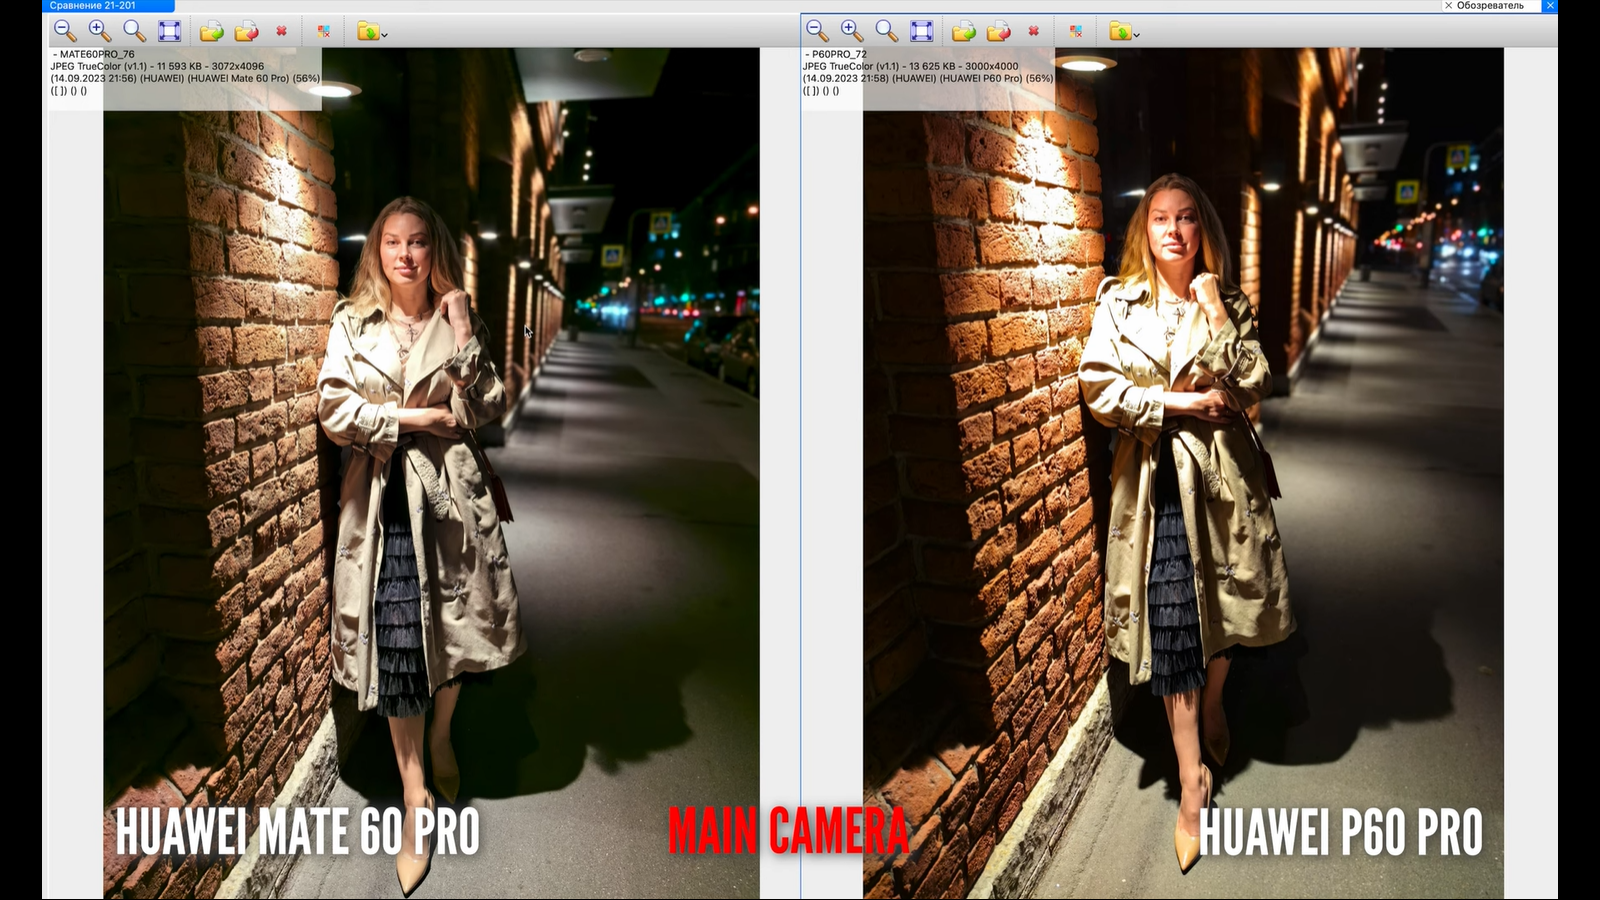Click the MATE60PRO_76 file name text
The width and height of the screenshot is (1600, 900).
[x=97, y=54]
